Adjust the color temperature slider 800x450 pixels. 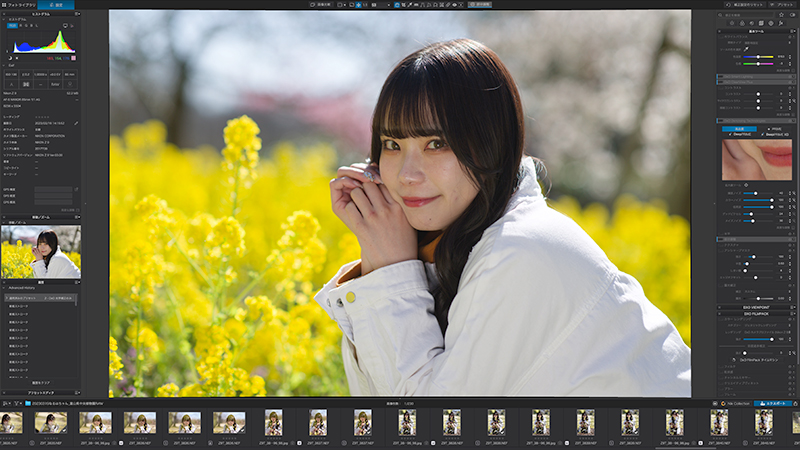coord(759,57)
